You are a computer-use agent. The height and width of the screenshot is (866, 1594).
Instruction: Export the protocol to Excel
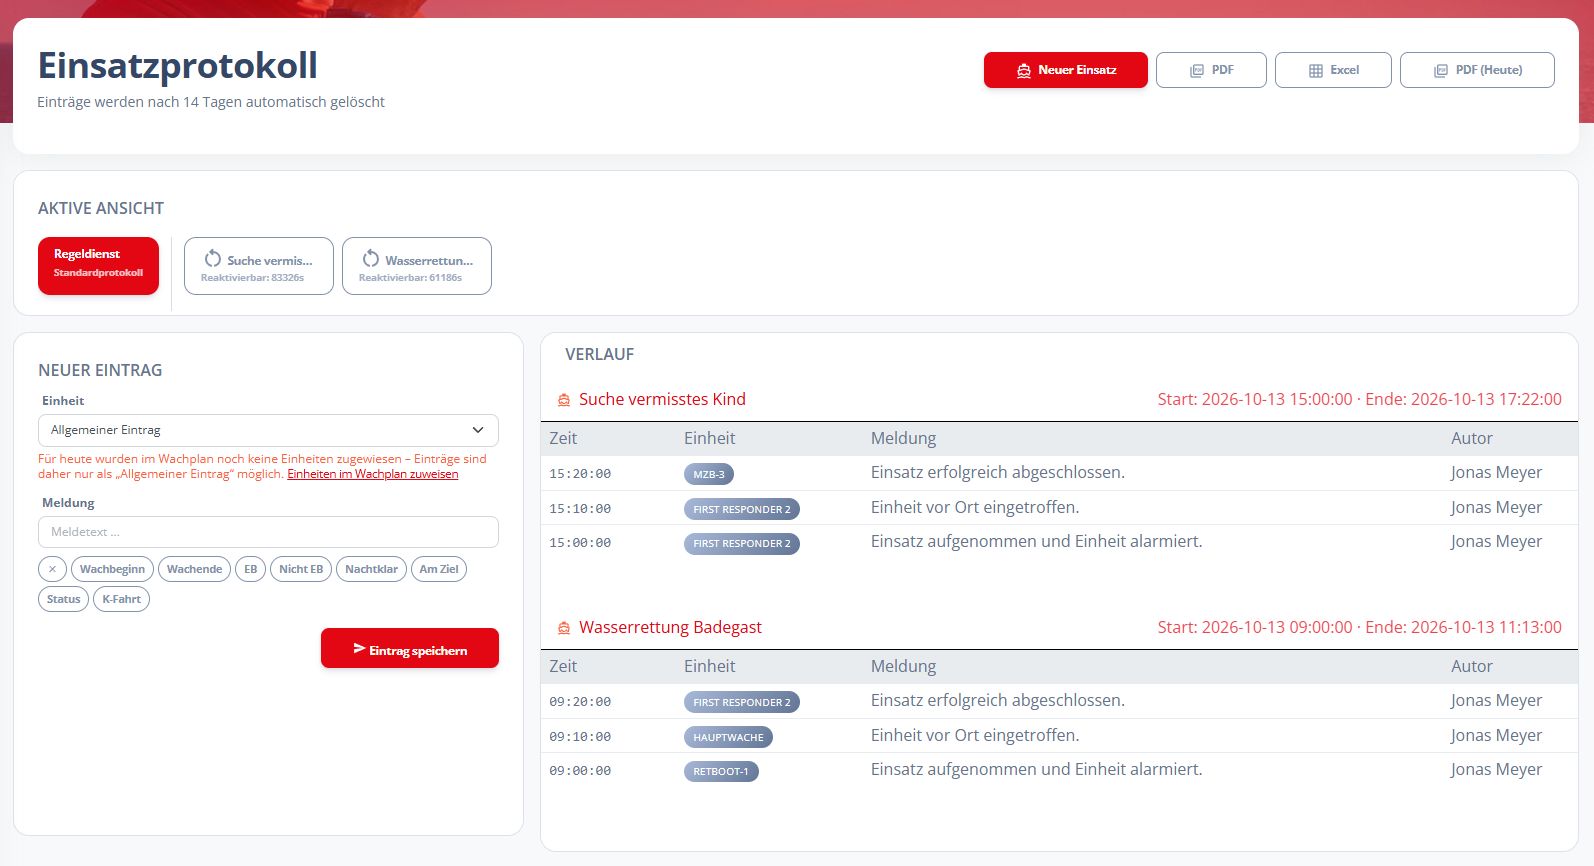(1333, 70)
